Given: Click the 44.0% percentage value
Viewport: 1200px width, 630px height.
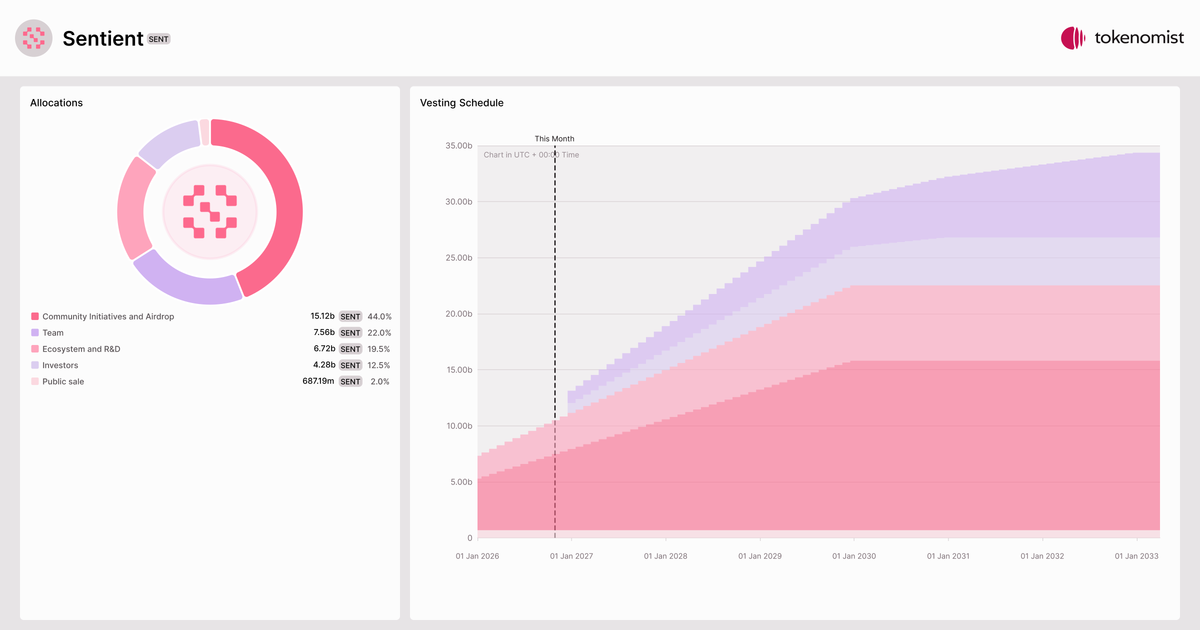Looking at the screenshot, I should (379, 317).
